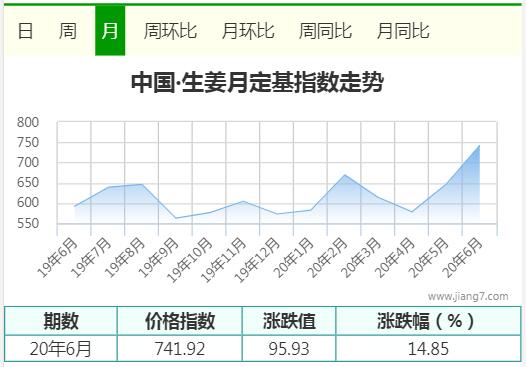The height and width of the screenshot is (367, 526).
Task: Click the 20年2月 peak on the chart line
Action: pos(344,175)
